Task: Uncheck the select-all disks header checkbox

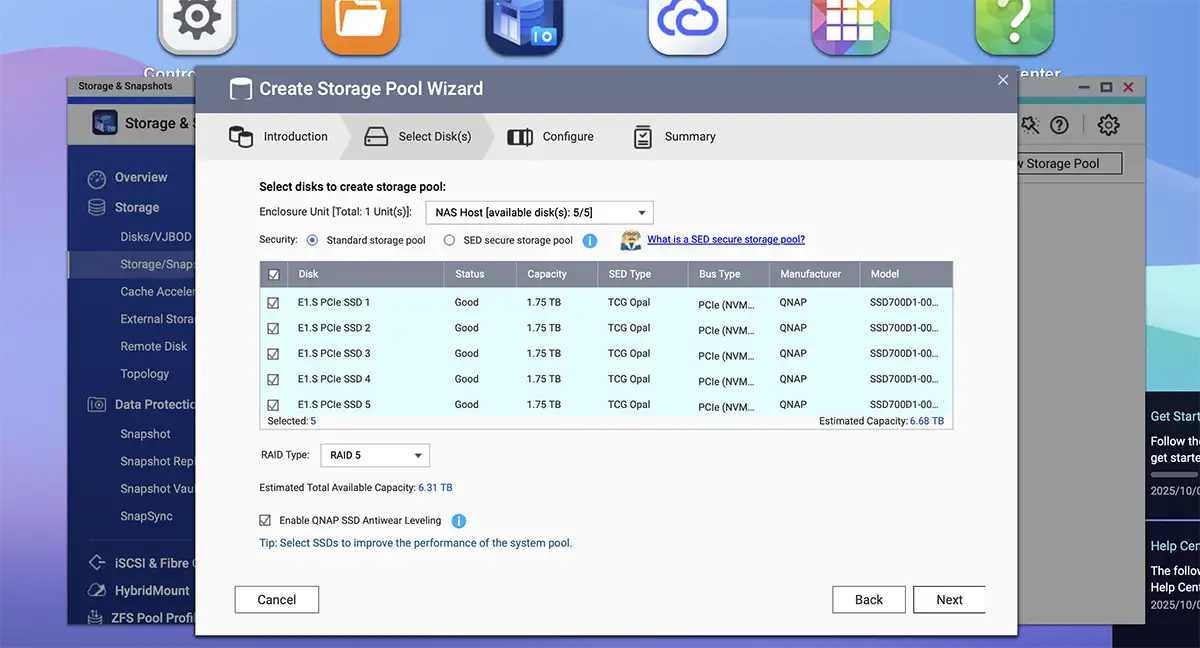Action: 273,274
